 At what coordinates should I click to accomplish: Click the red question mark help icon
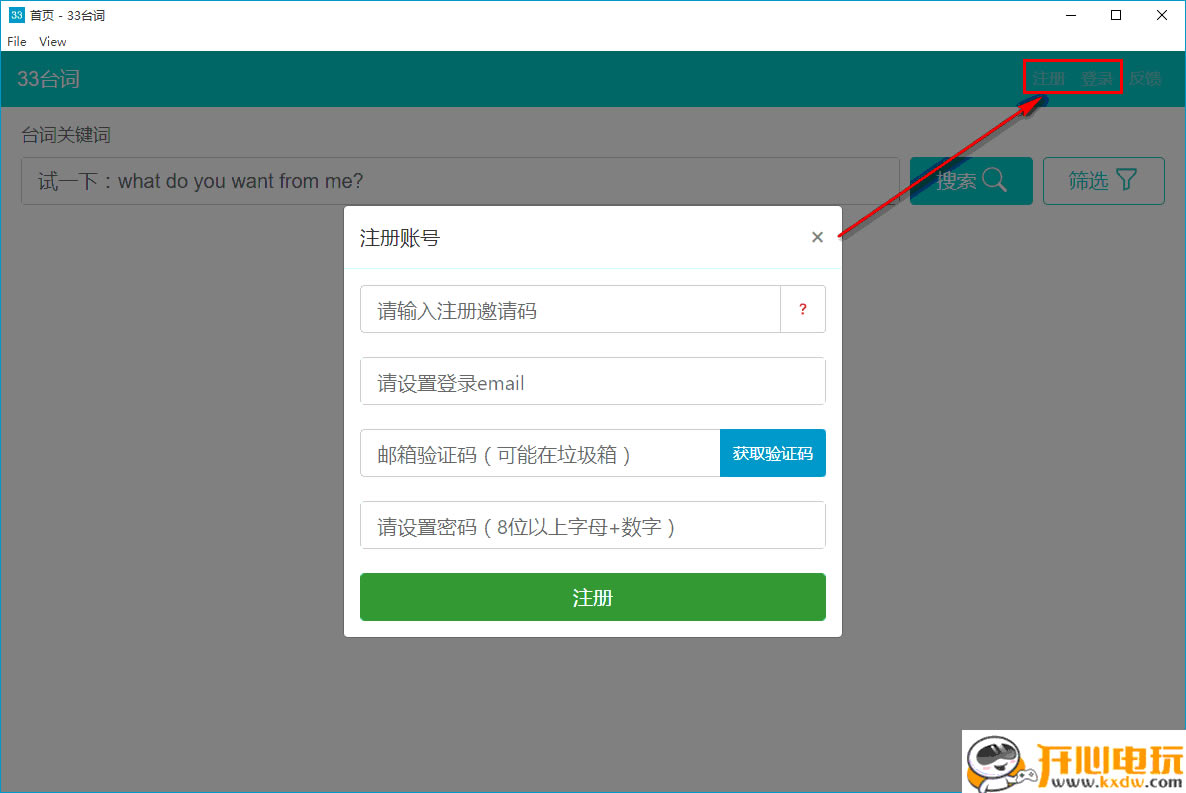[802, 309]
